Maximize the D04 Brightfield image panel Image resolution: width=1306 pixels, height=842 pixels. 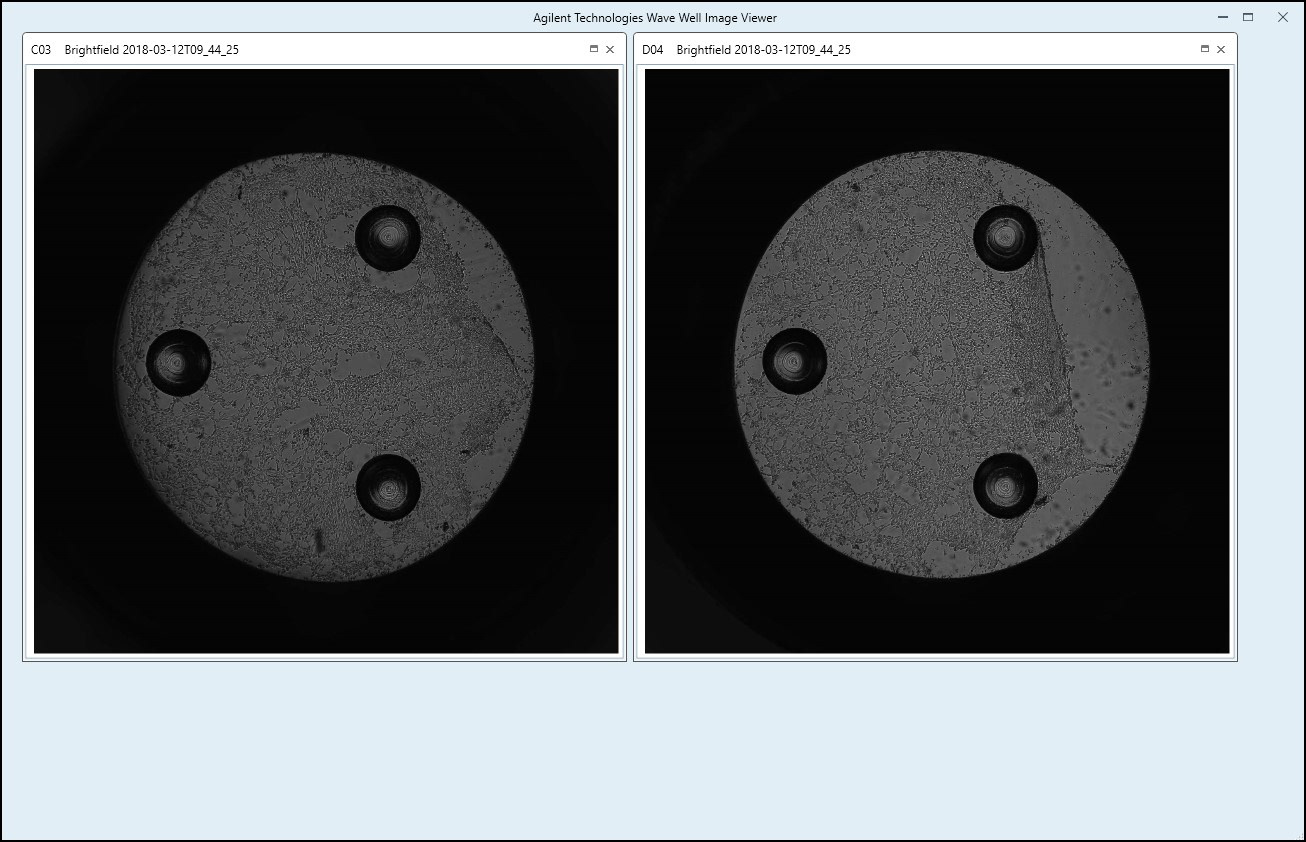1205,49
